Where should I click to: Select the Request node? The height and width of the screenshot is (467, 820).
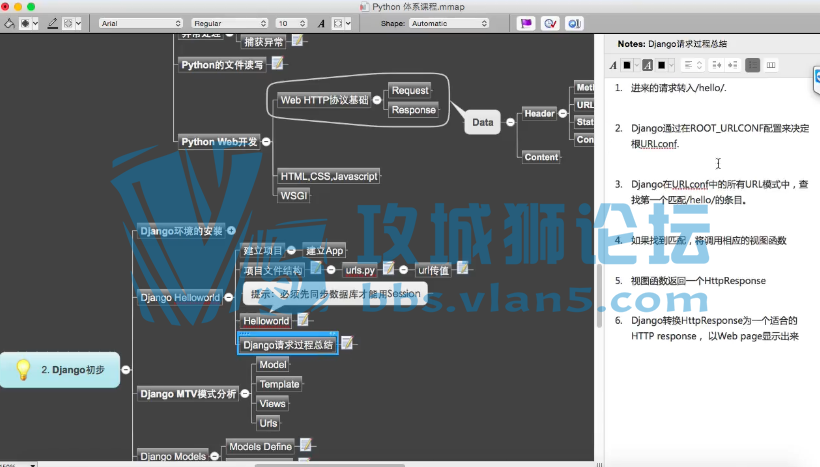click(x=410, y=90)
